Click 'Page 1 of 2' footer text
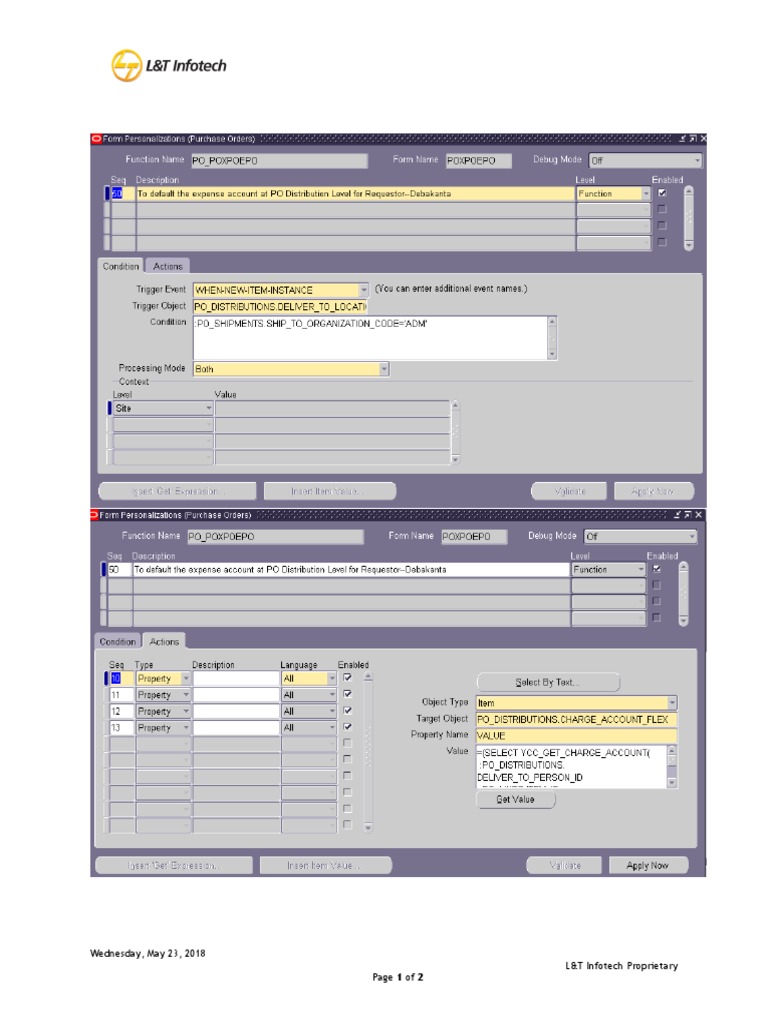 coord(398,977)
